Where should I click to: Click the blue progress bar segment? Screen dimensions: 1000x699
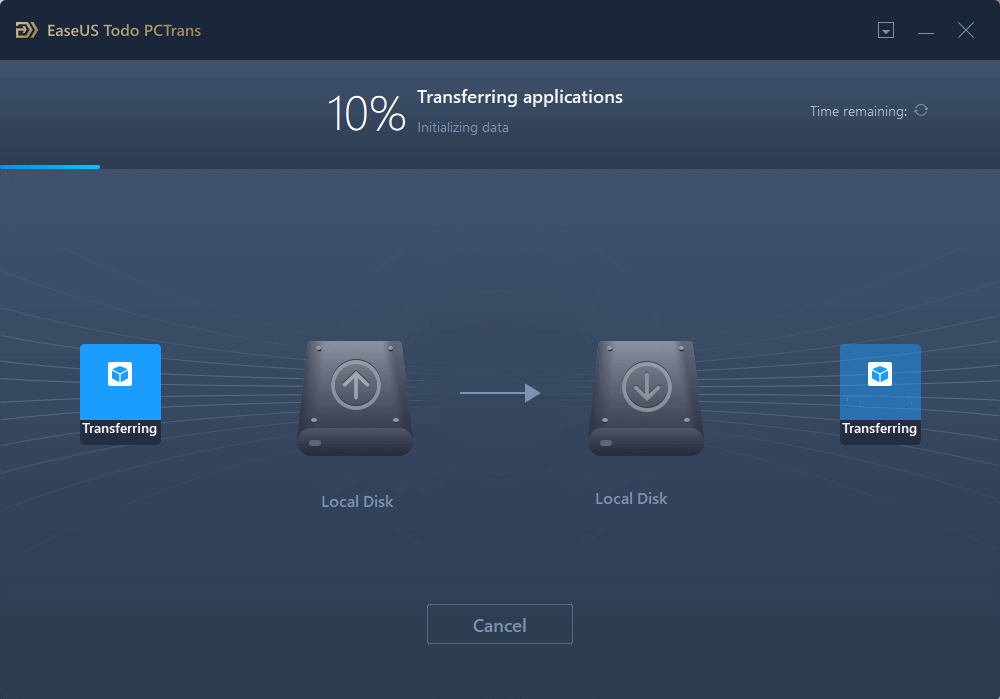coord(50,167)
